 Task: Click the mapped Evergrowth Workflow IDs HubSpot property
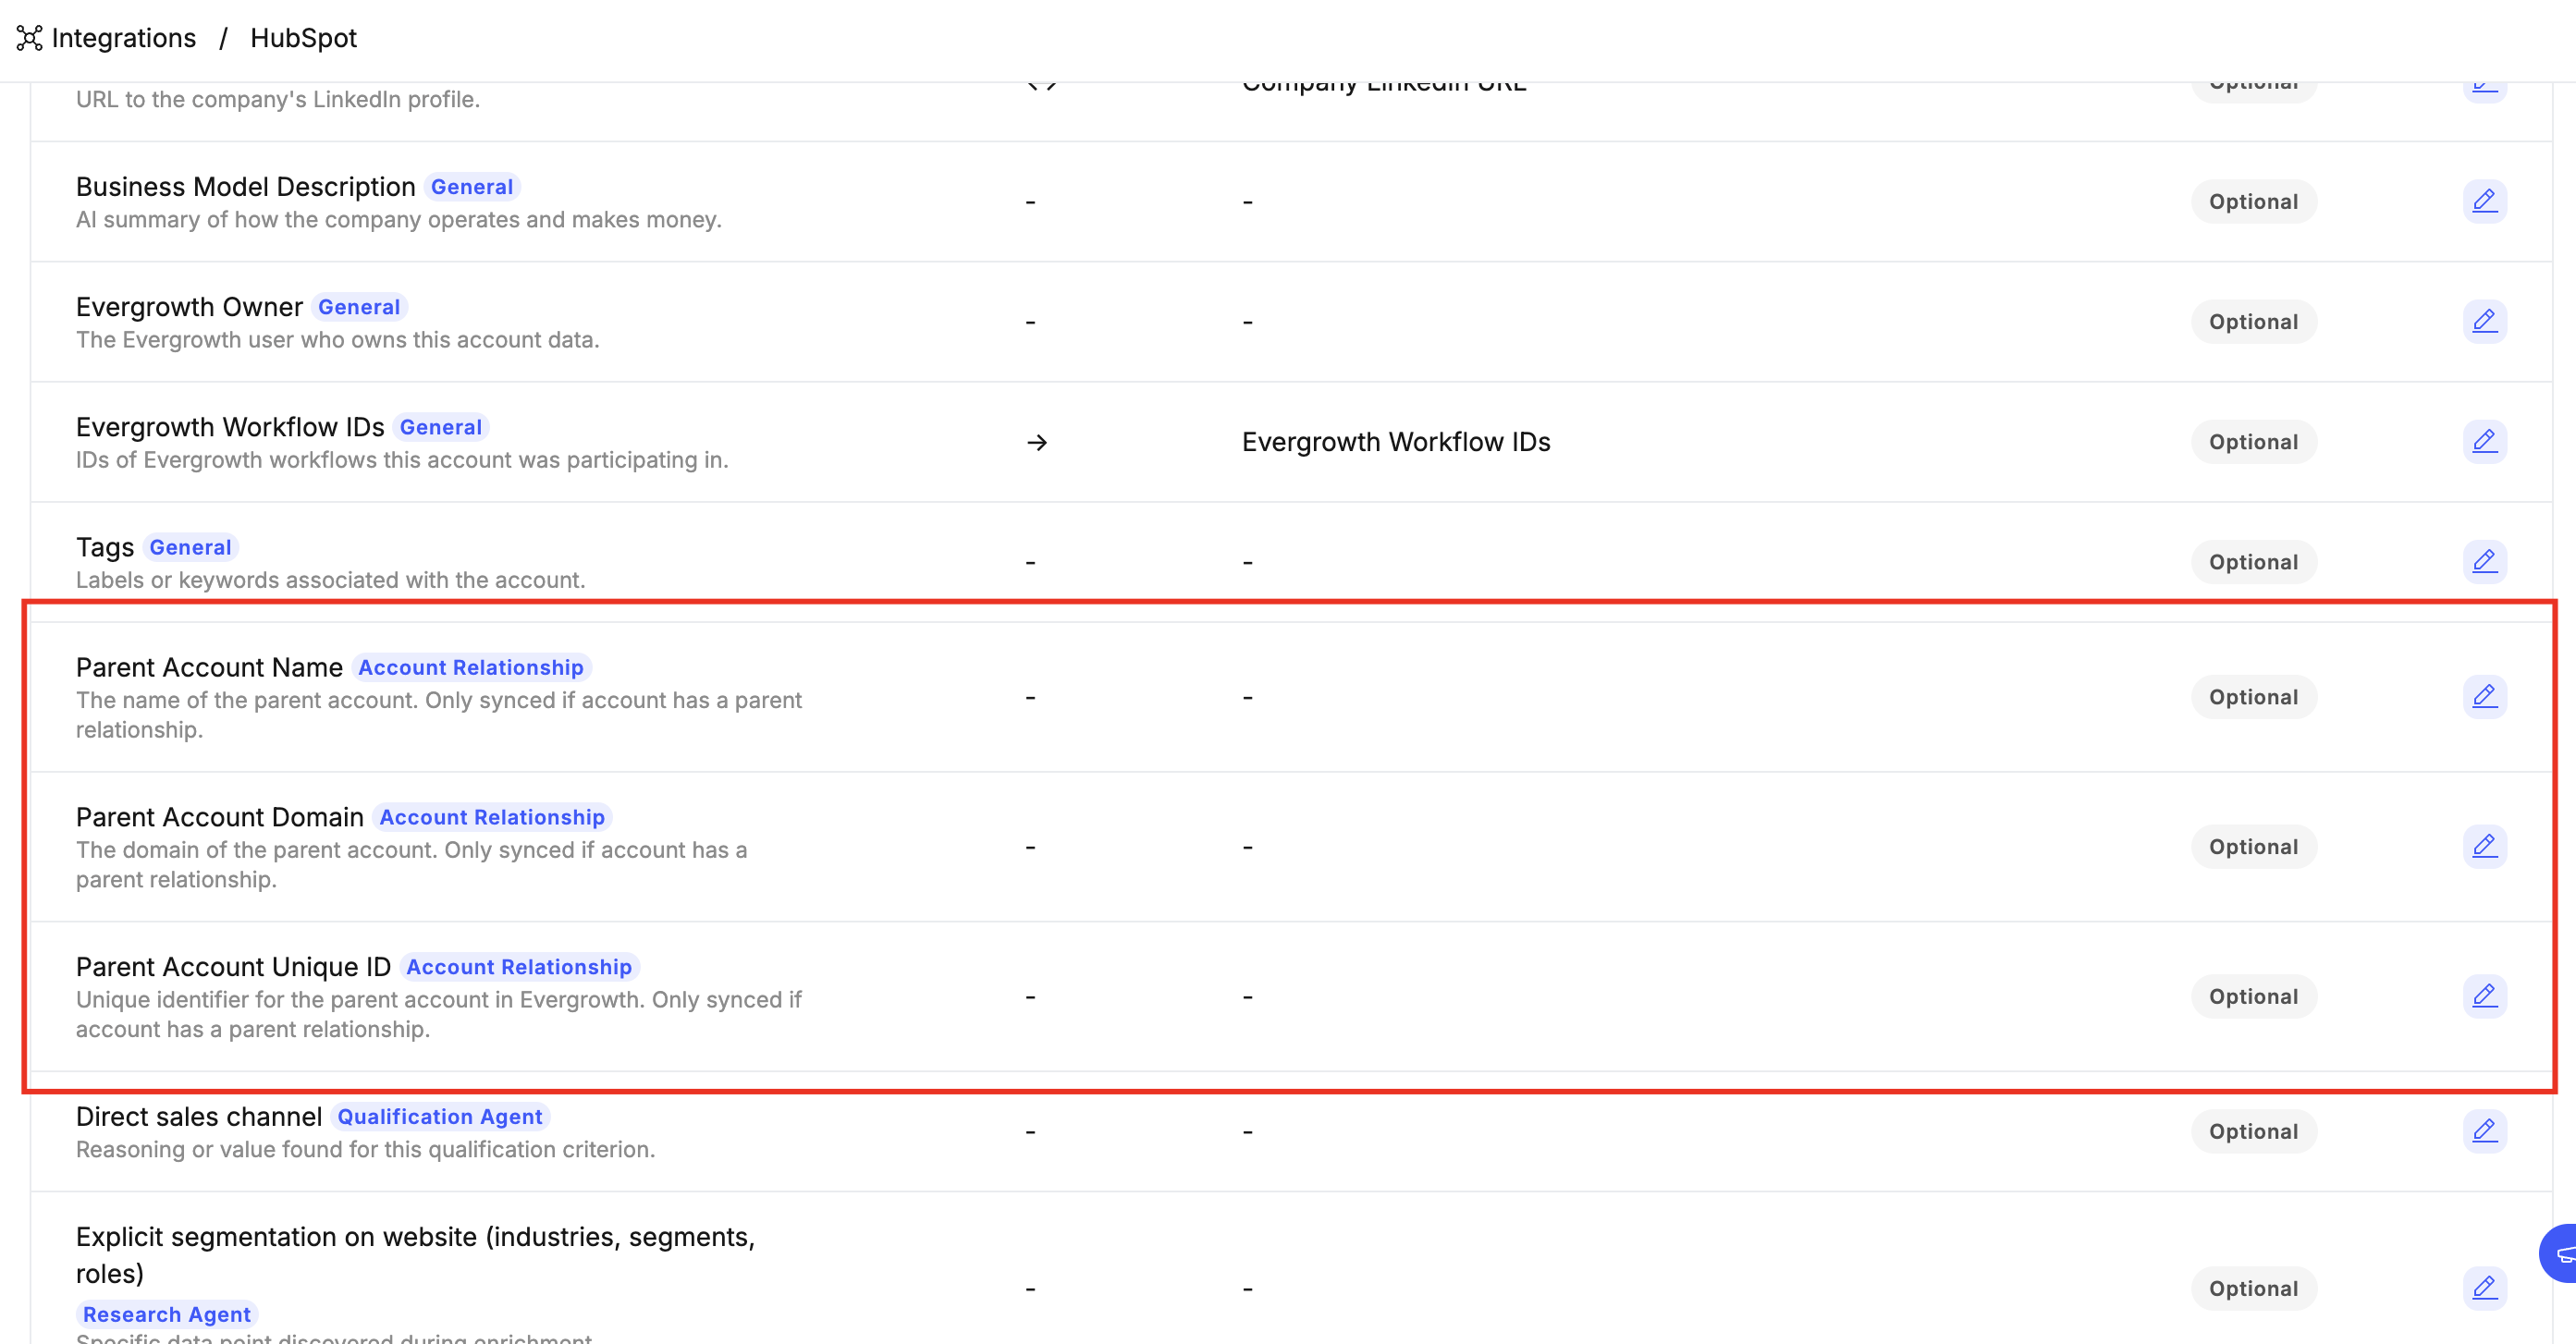[x=1395, y=442]
